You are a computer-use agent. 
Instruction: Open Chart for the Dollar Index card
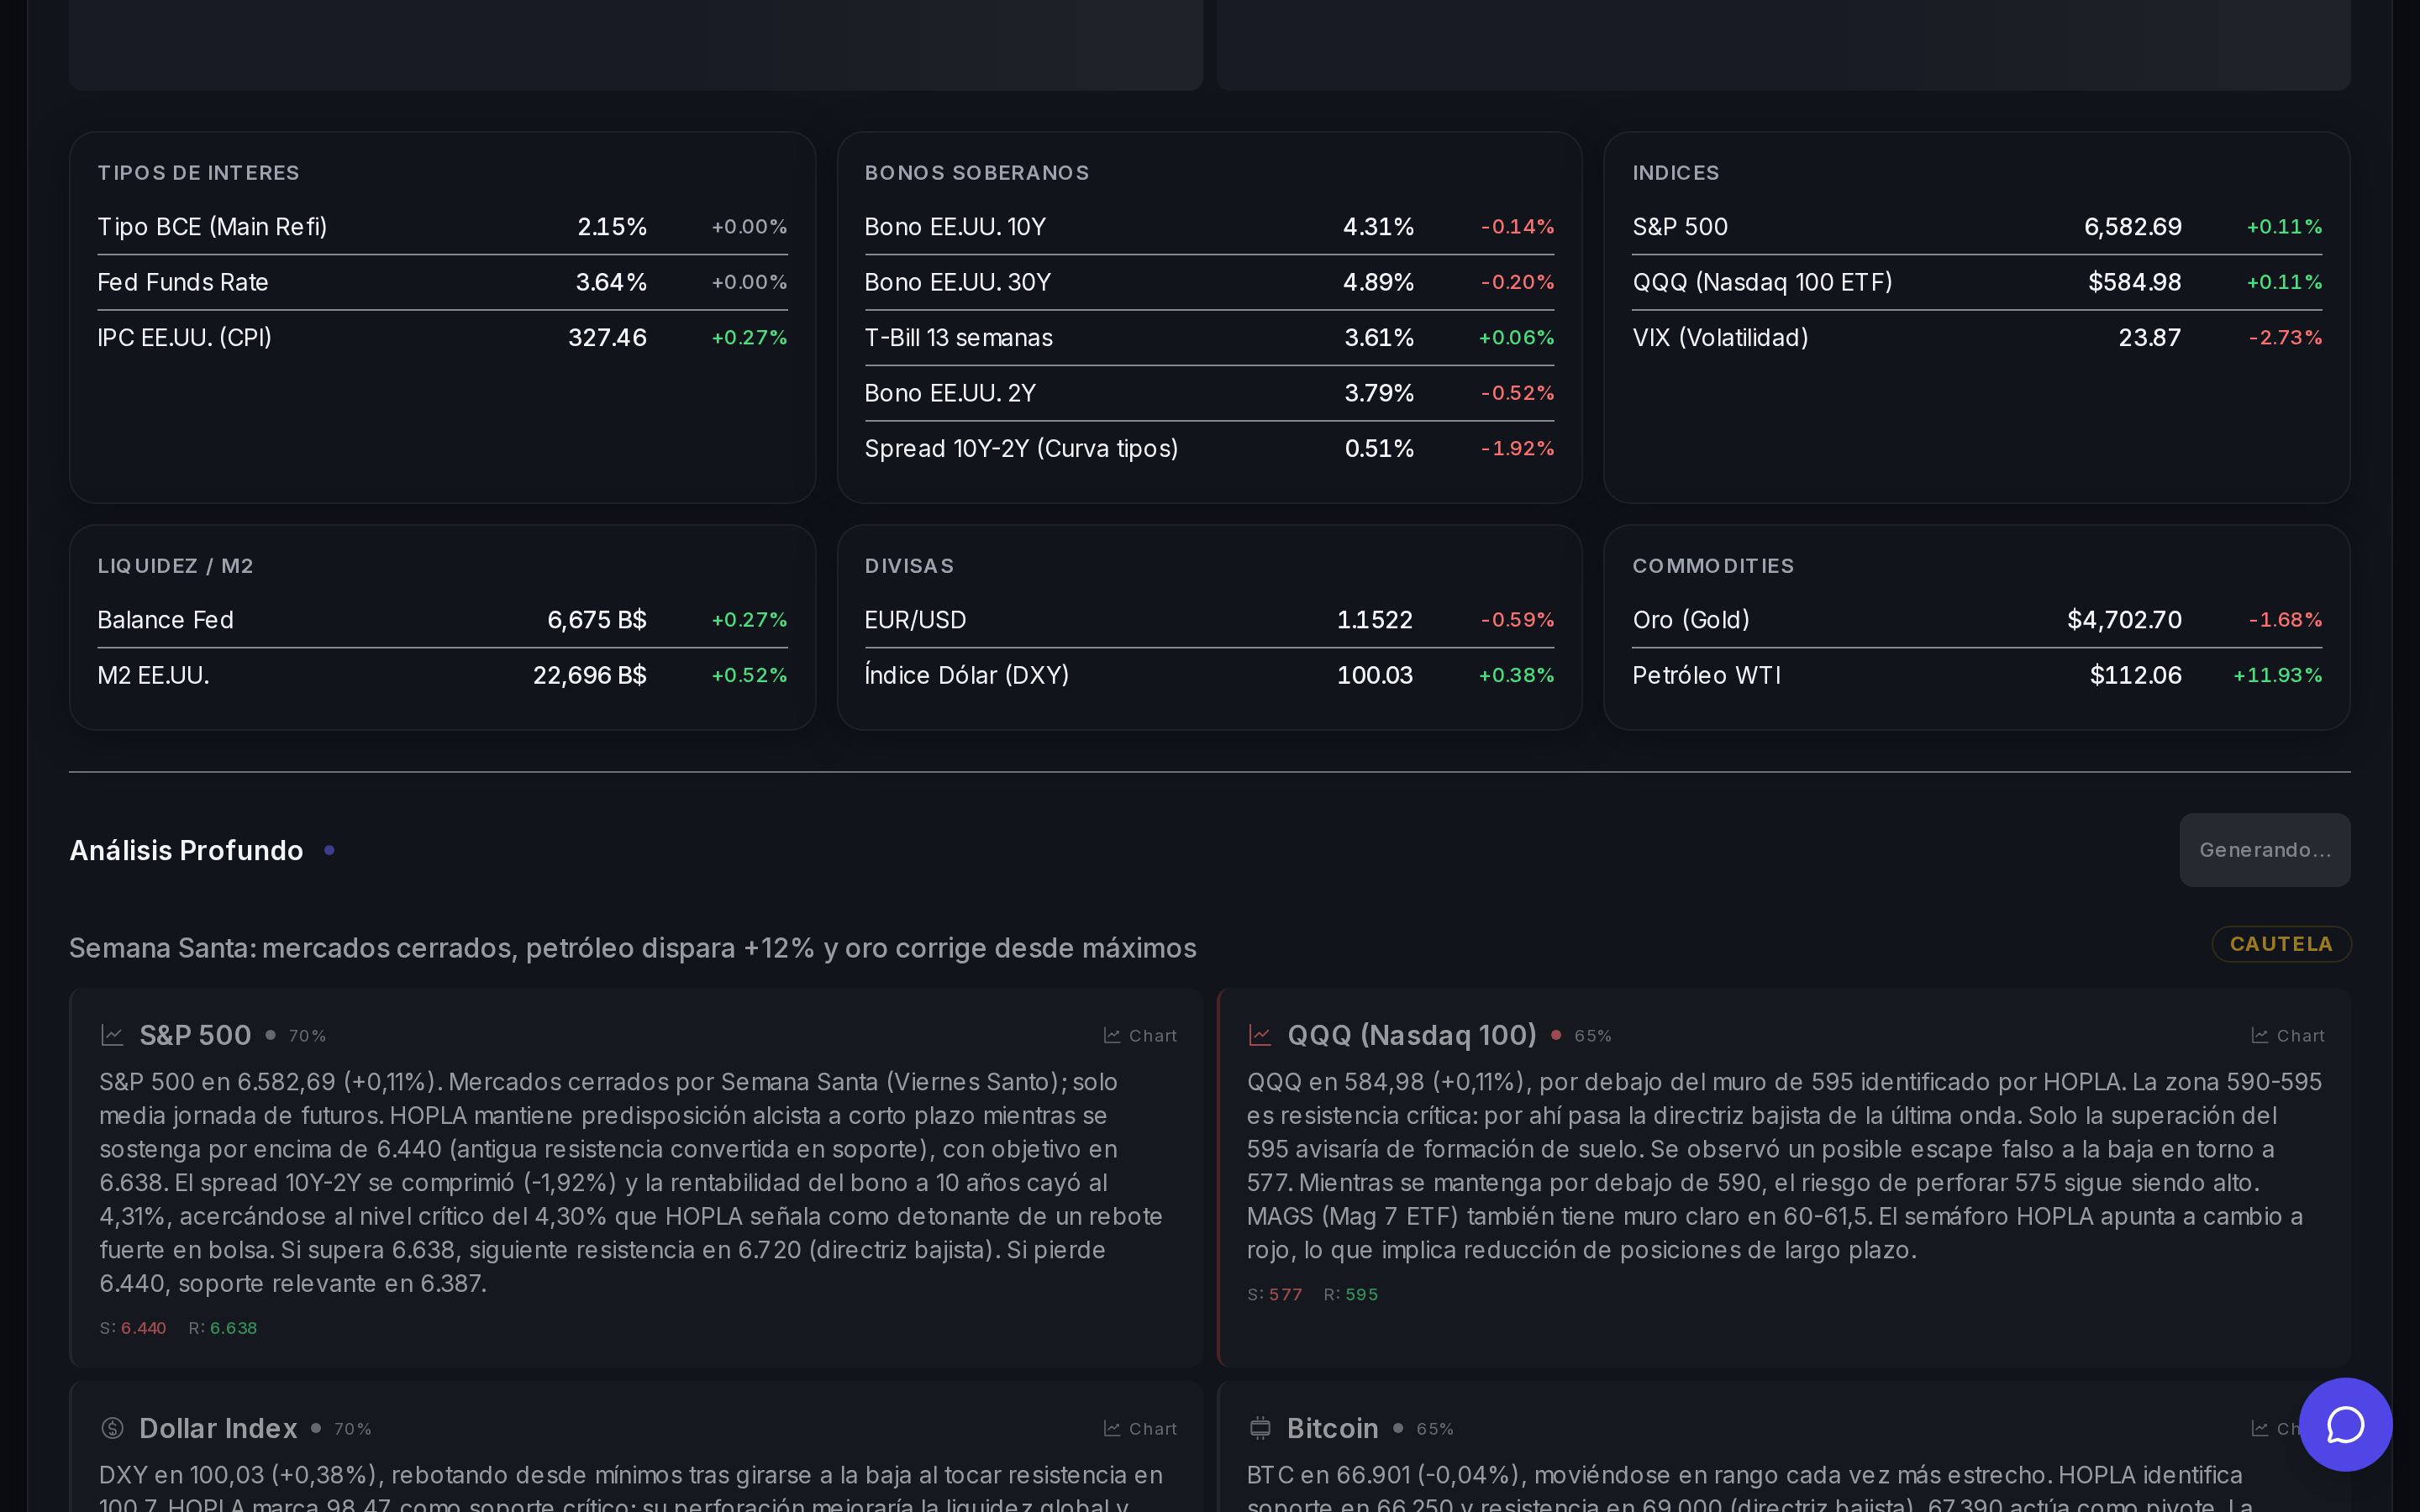[1140, 1429]
